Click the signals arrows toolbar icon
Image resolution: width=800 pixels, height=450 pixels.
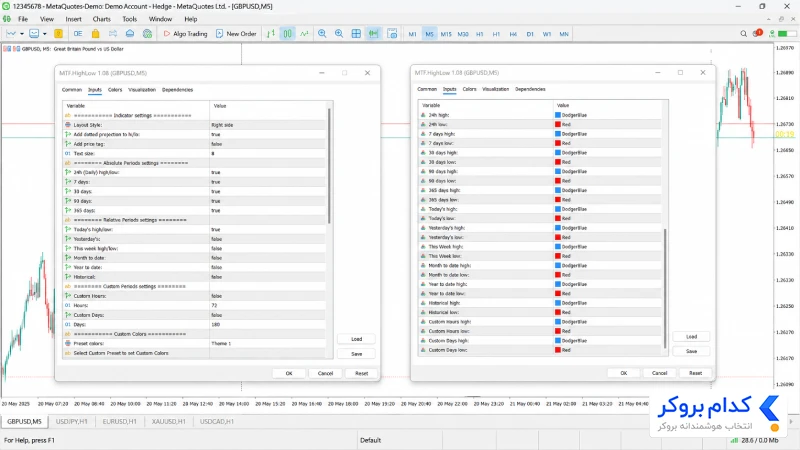pos(113,34)
